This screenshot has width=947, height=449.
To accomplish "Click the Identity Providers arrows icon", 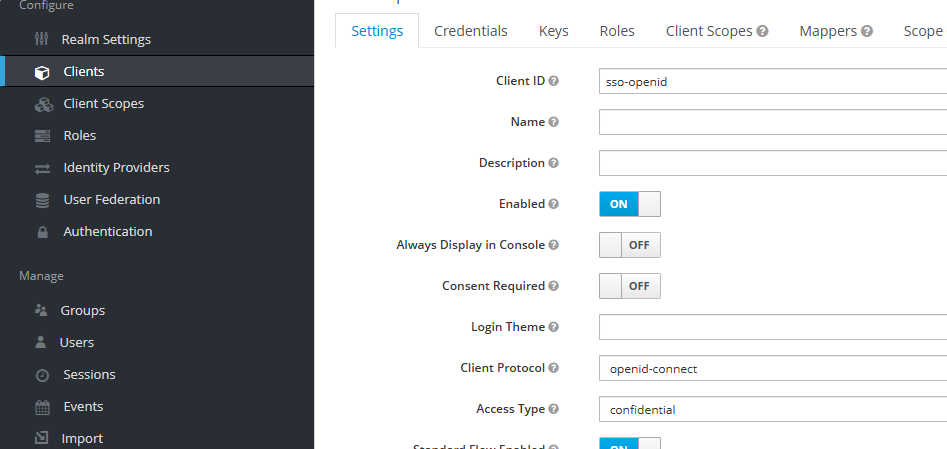I will (42, 168).
